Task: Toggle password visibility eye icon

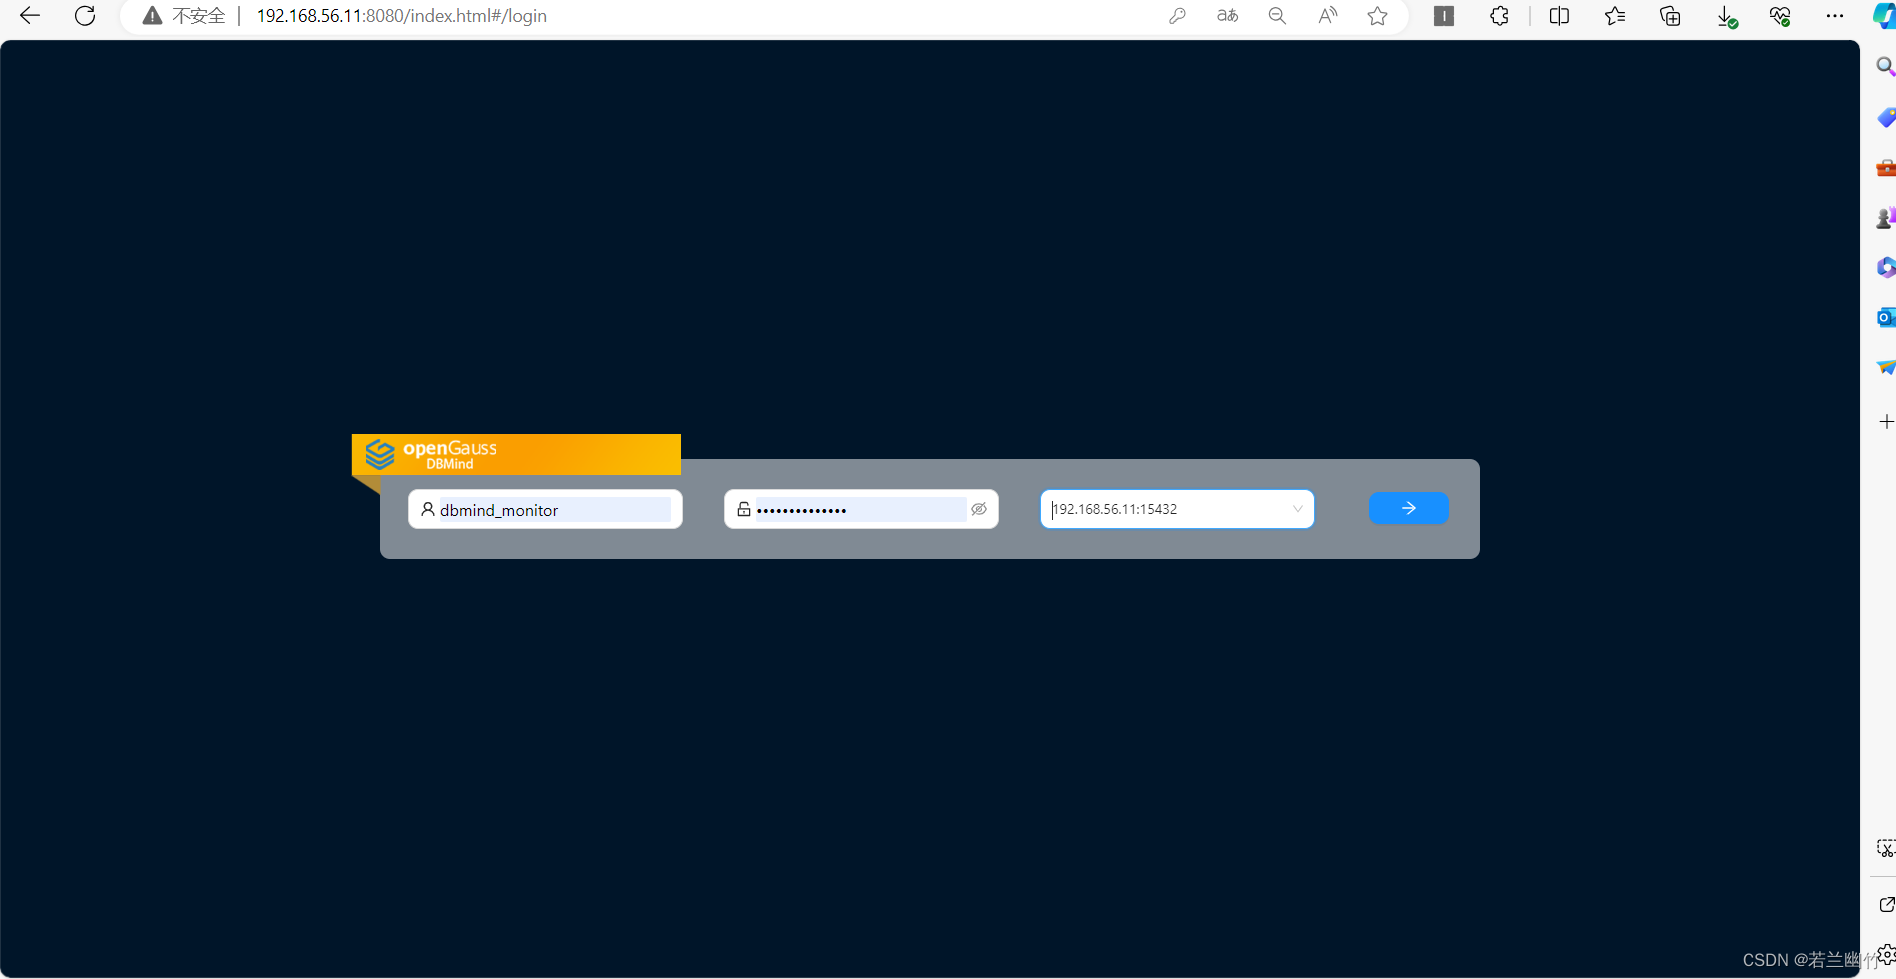Action: coord(979,509)
